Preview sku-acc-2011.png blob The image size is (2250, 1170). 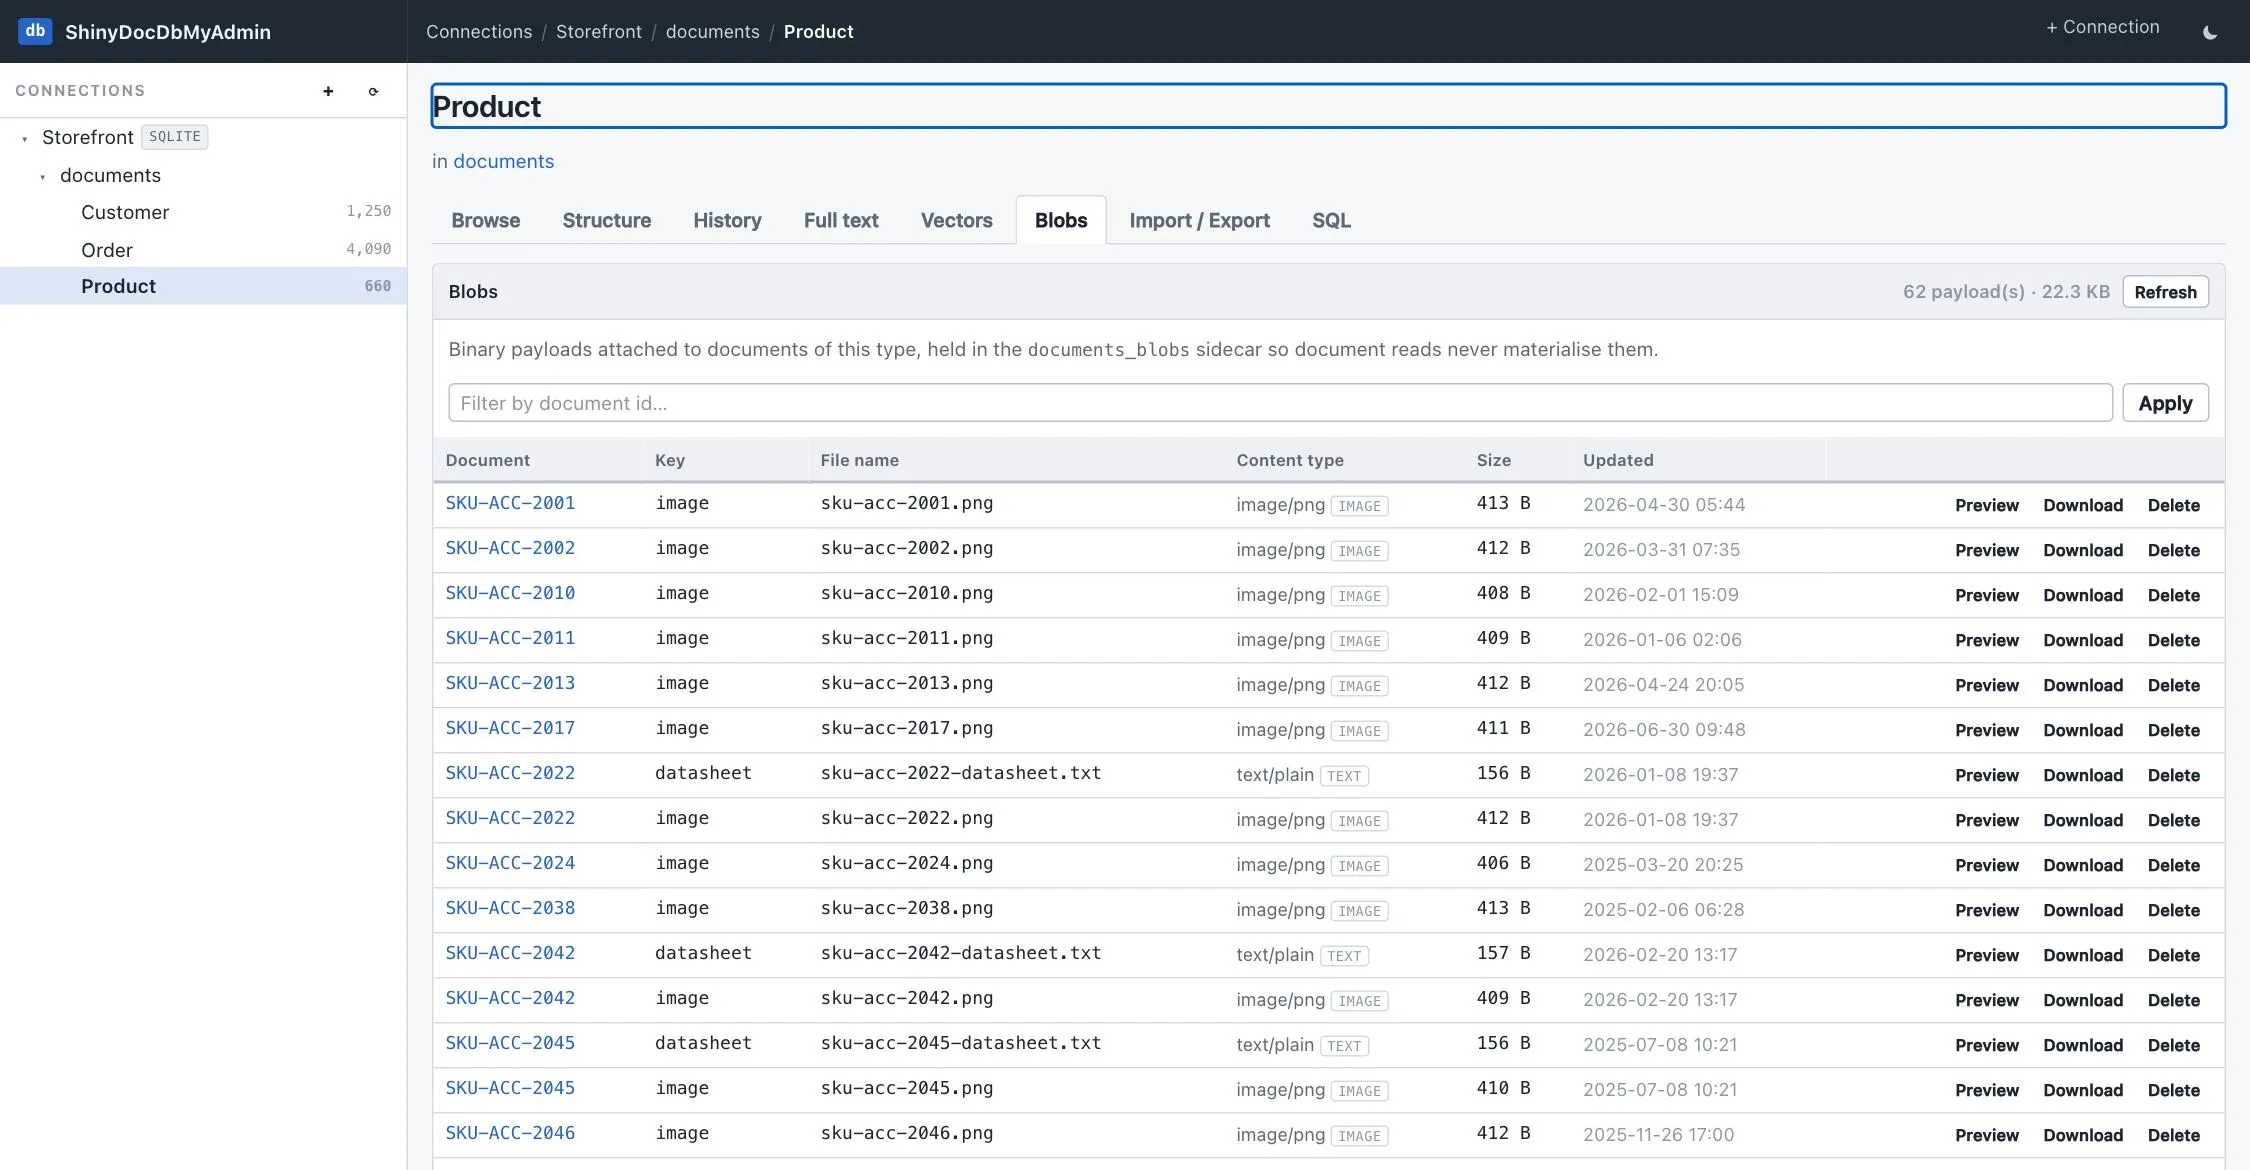tap(1986, 641)
